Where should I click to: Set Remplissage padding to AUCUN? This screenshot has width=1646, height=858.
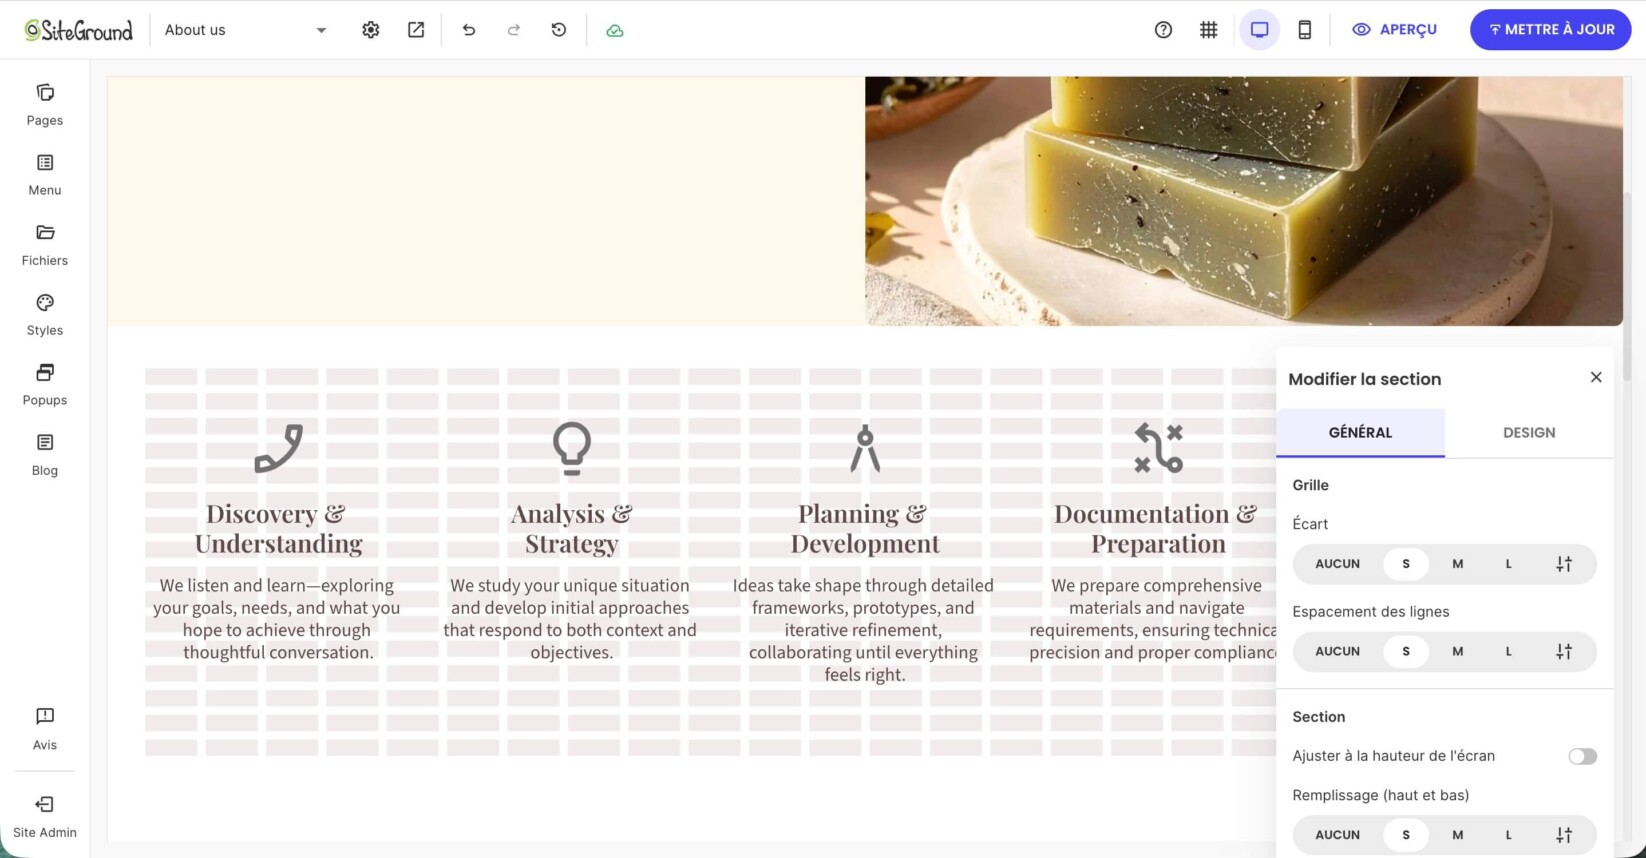[x=1338, y=835]
